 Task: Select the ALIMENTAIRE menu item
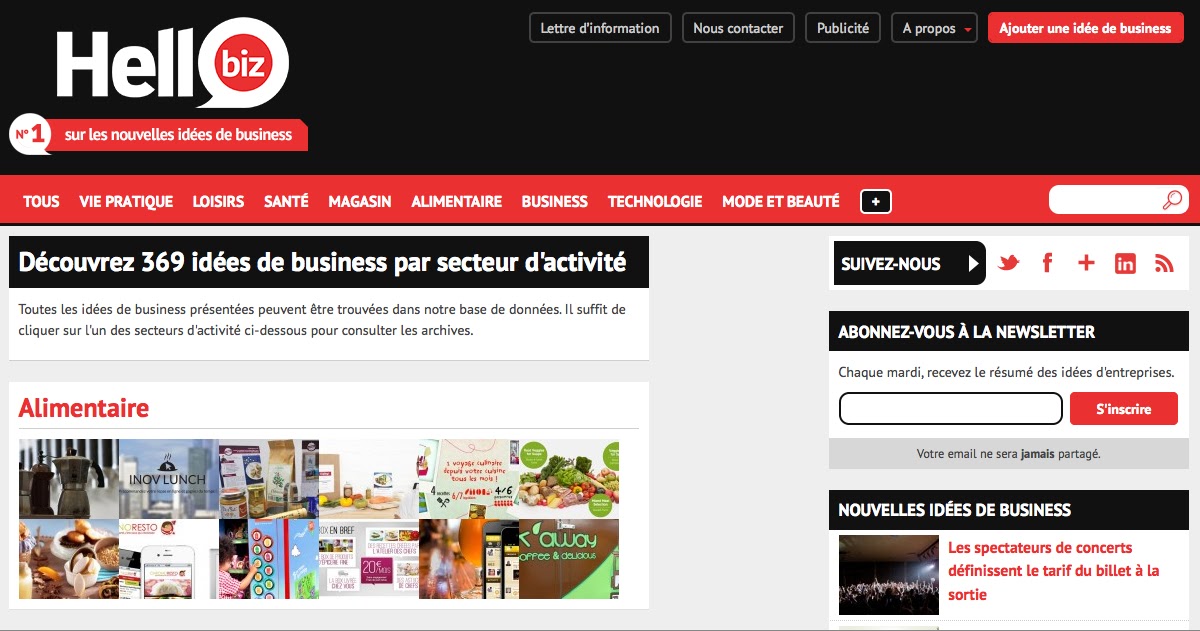coord(456,201)
